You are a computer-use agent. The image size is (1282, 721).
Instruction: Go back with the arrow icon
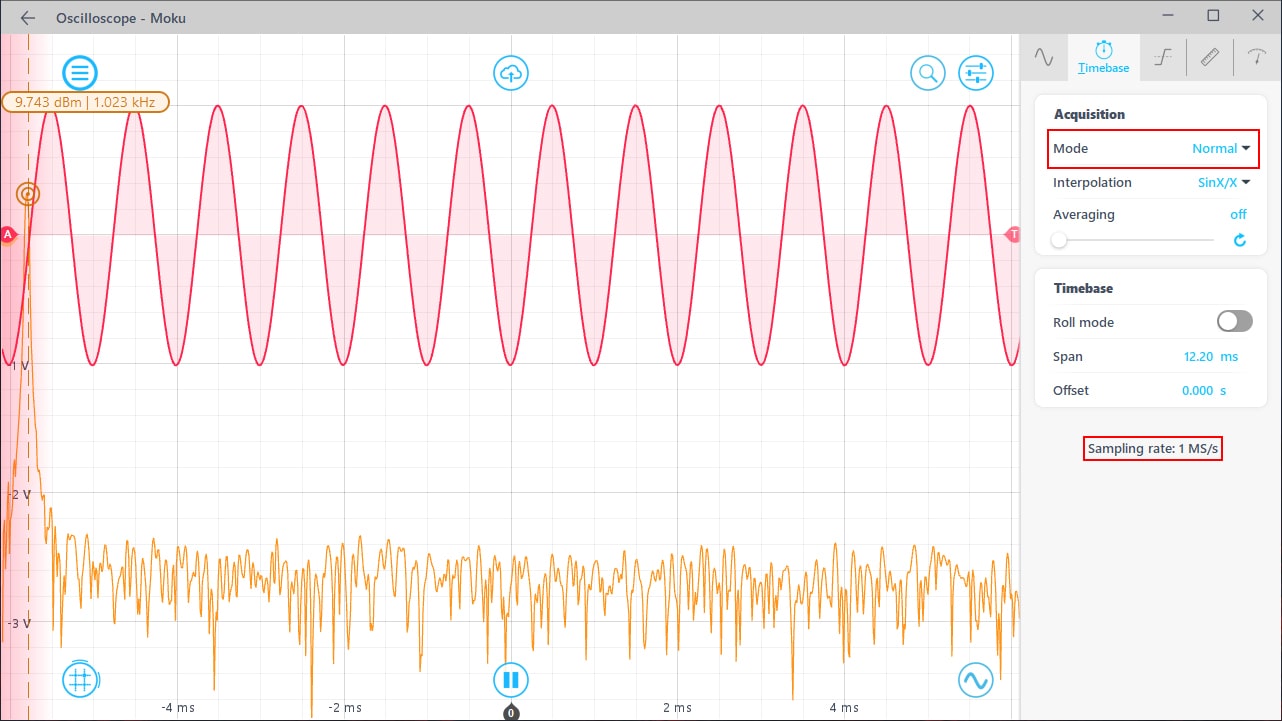(28, 18)
